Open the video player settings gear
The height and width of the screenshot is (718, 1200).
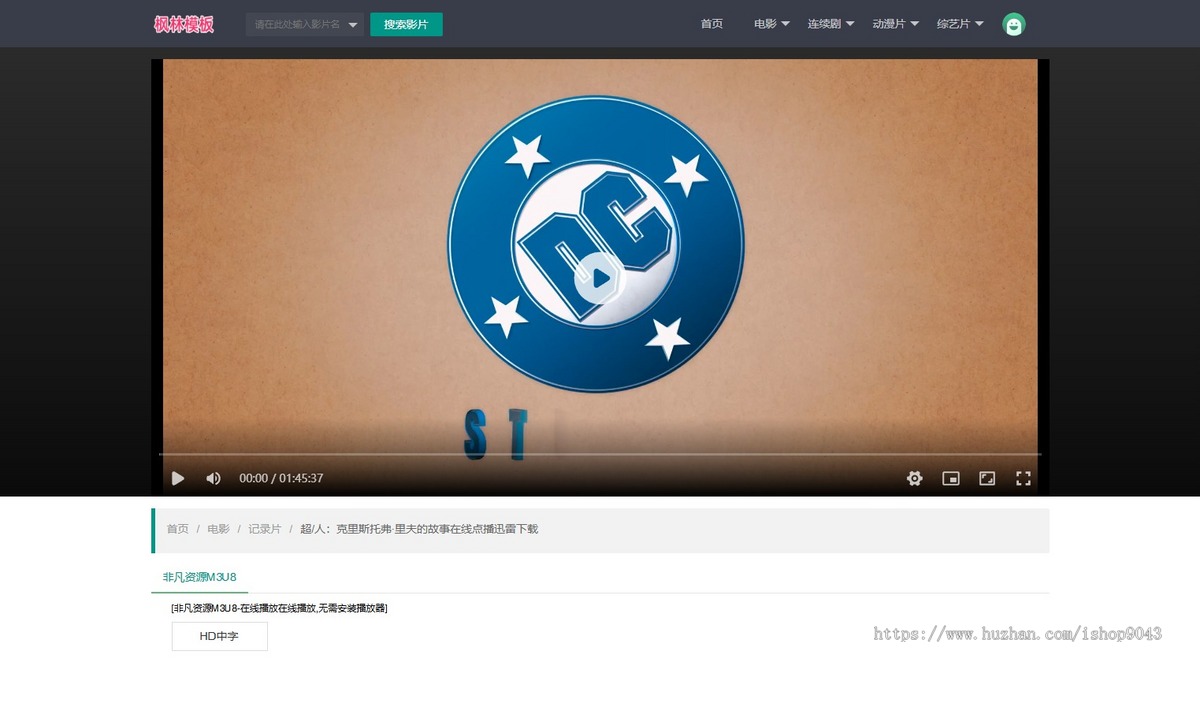(914, 478)
